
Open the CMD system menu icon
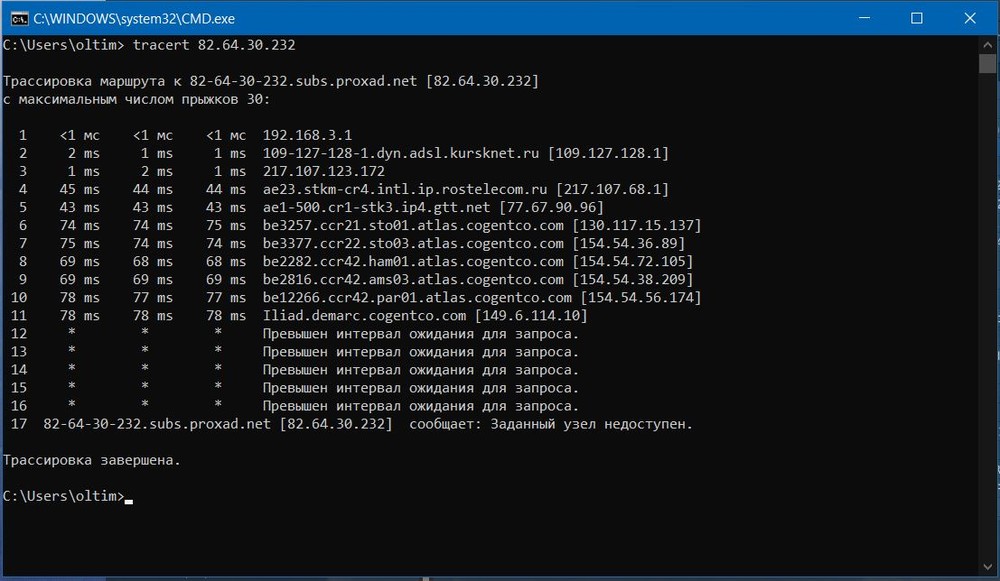(x=16, y=18)
